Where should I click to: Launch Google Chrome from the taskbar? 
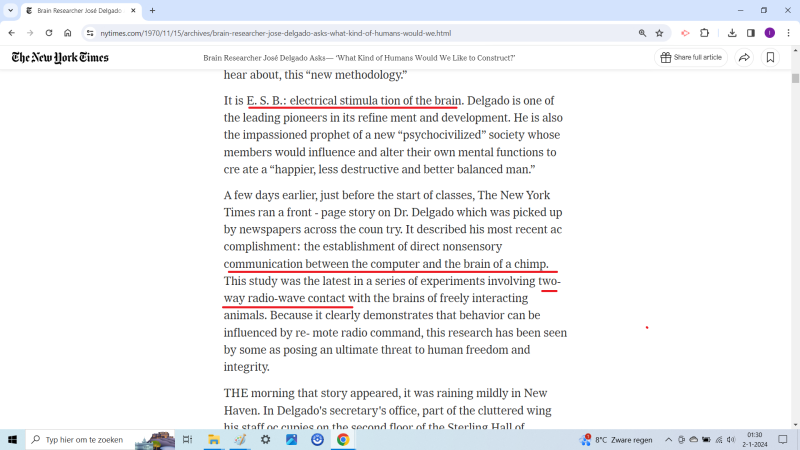[343, 439]
